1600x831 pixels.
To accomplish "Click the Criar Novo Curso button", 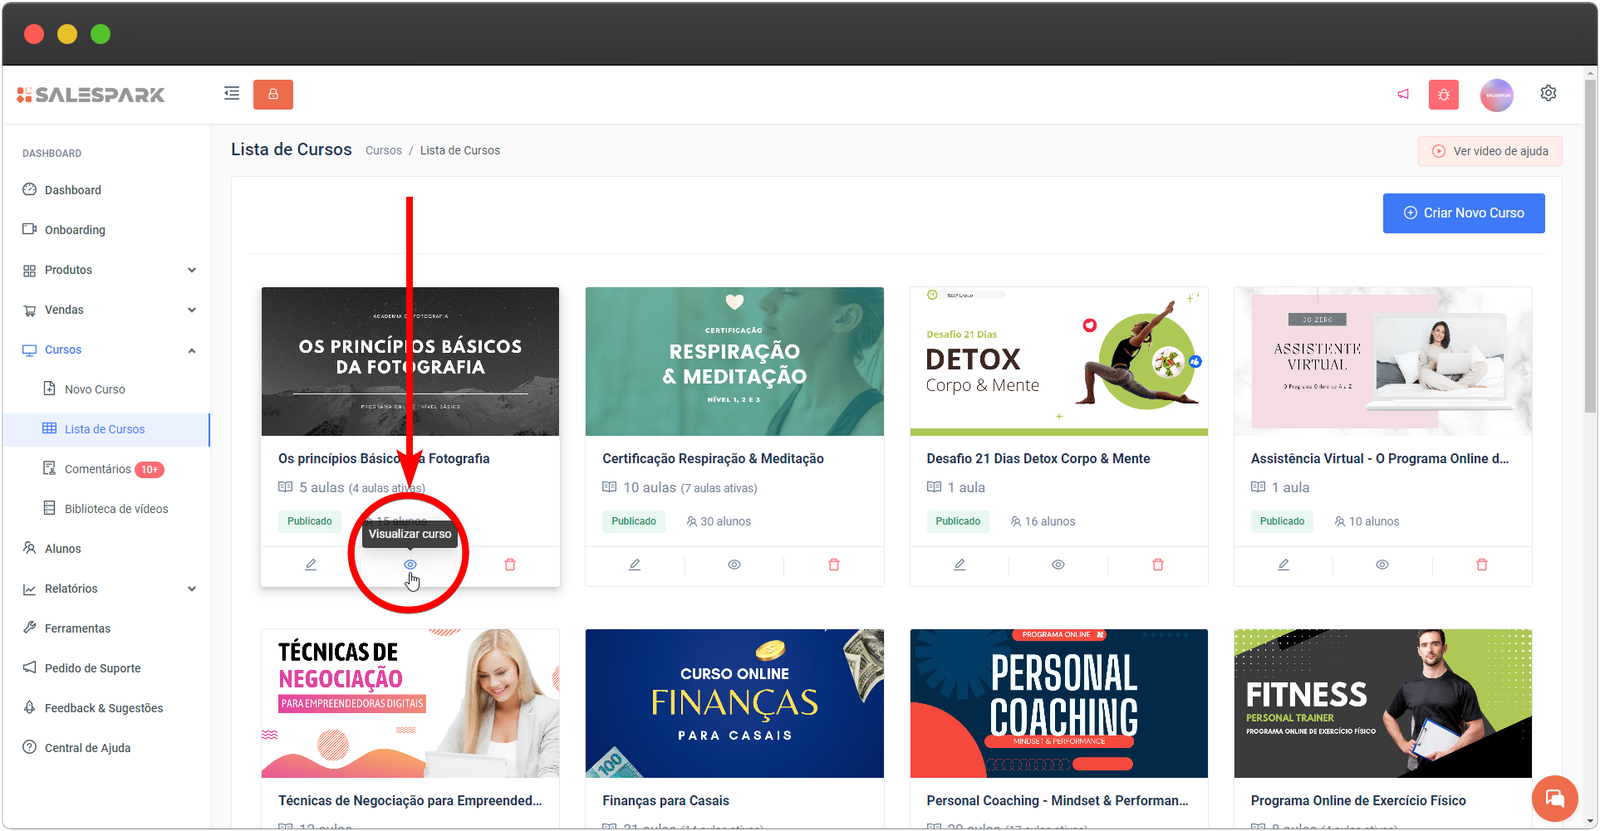I will point(1463,213).
